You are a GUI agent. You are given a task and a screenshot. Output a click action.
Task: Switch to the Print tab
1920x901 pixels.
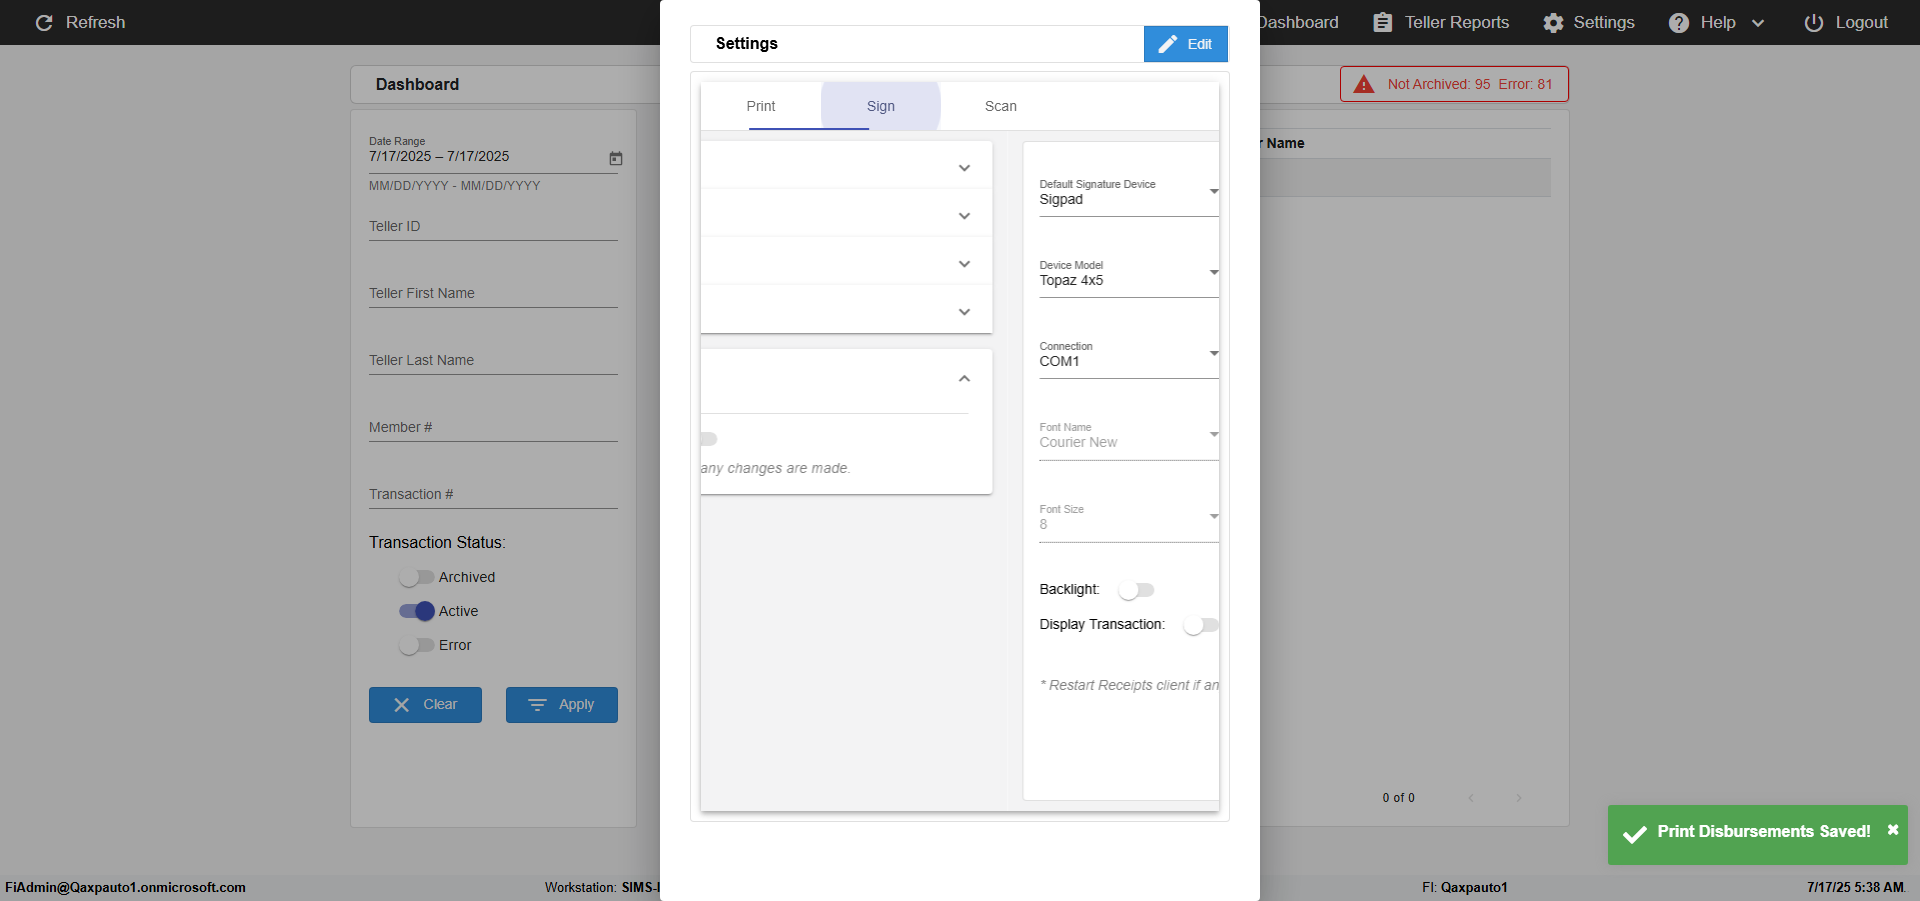click(761, 106)
